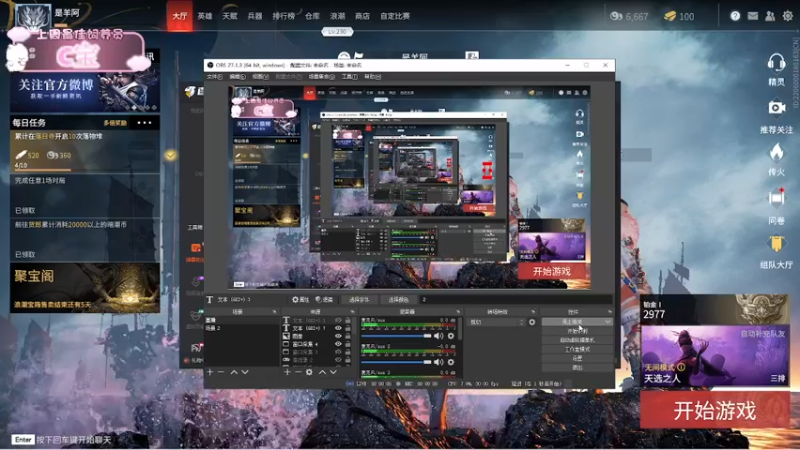Remove scene with OBS scenes minus icon
This screenshot has width=800, height=450.
point(221,372)
